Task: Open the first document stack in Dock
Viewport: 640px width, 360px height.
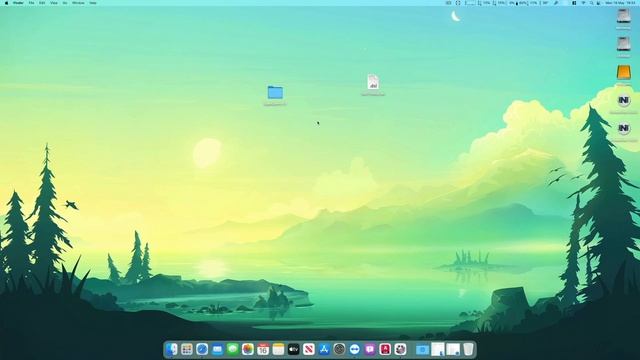Action: [x=438, y=349]
